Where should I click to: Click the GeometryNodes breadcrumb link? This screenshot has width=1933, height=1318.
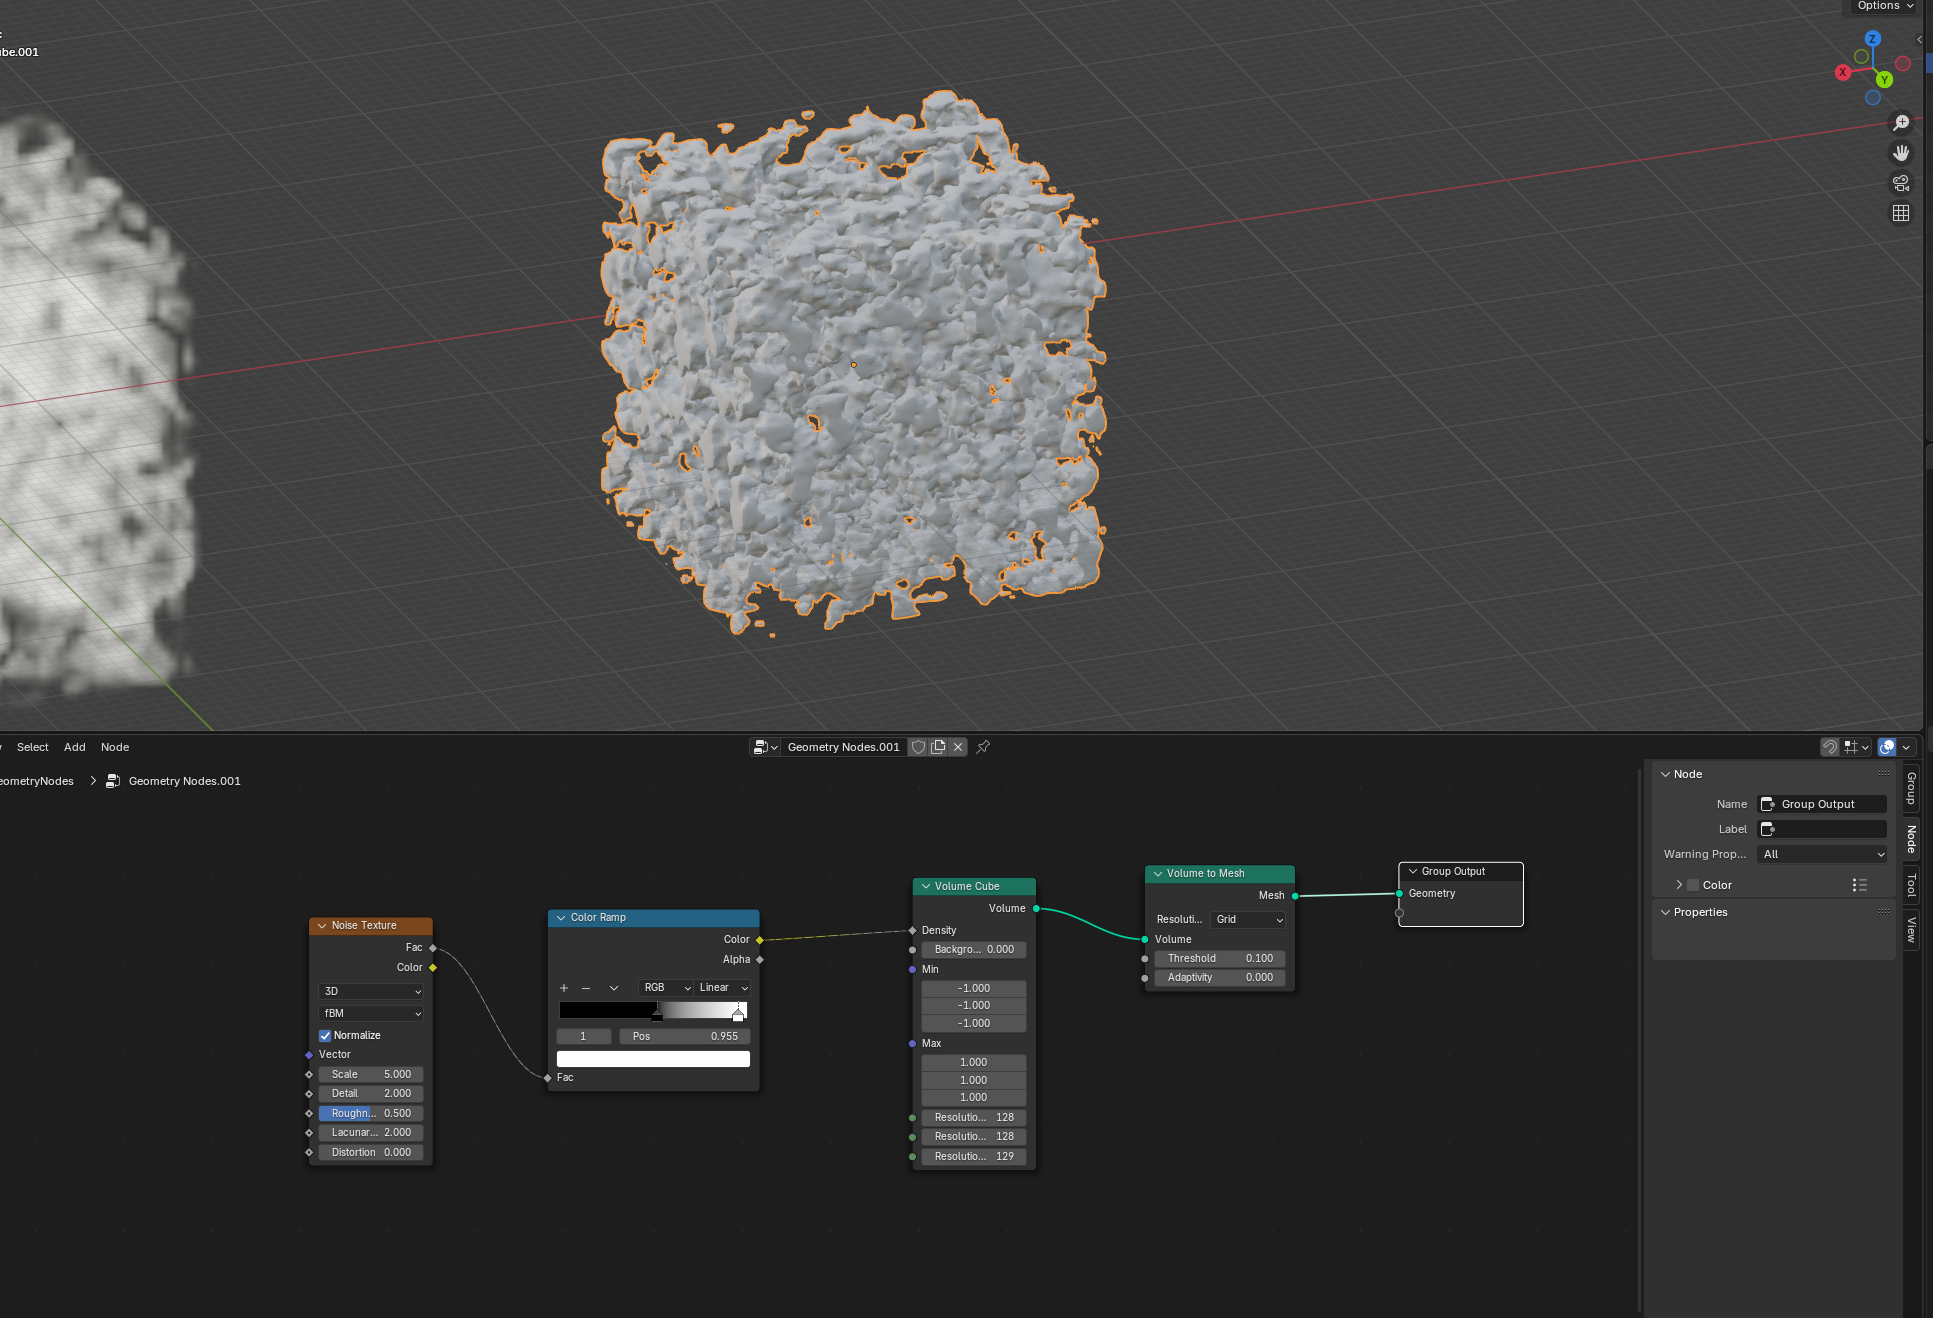pos(38,781)
